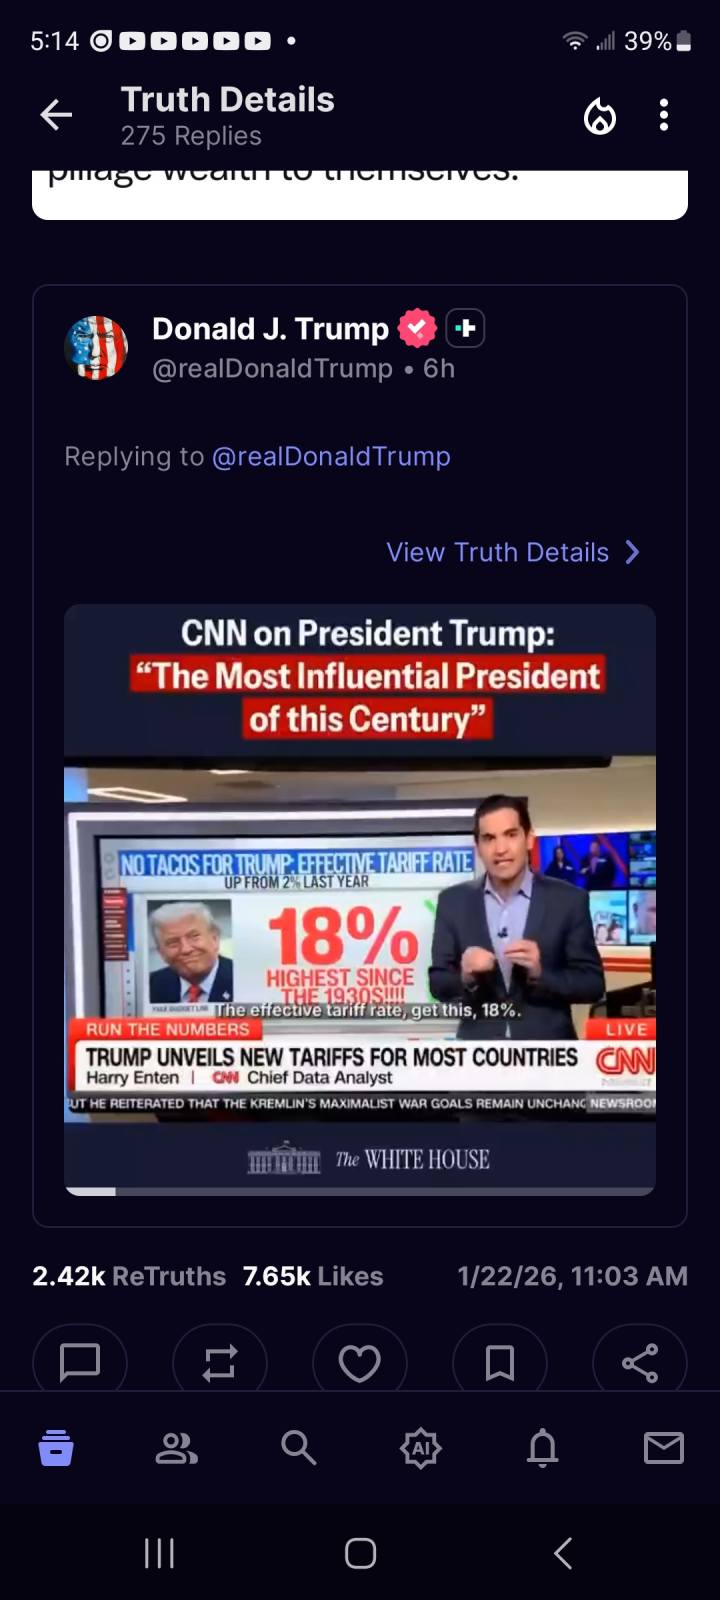The height and width of the screenshot is (1600, 720).
Task: Share the post via share icon
Action: coord(640,1362)
